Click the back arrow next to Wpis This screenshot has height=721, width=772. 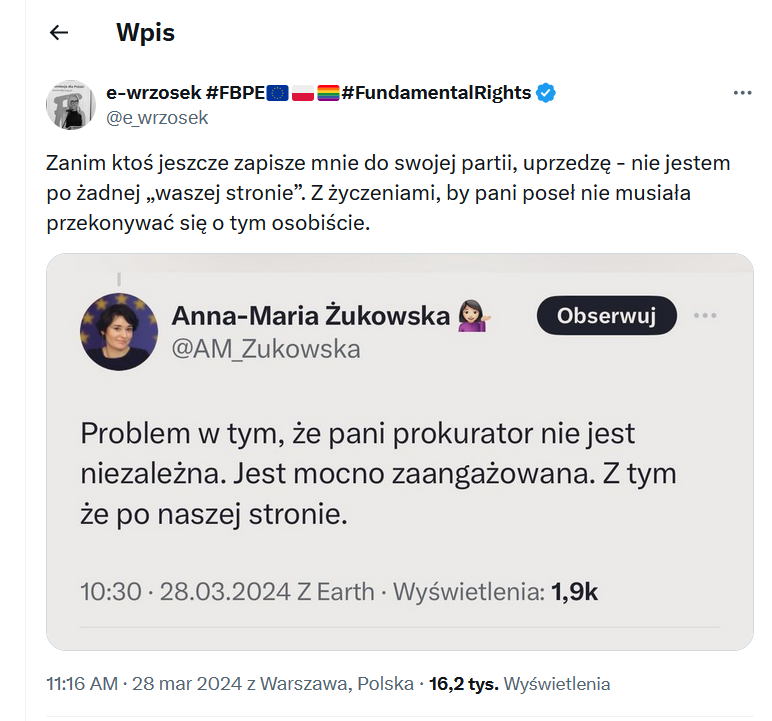pyautogui.click(x=59, y=32)
